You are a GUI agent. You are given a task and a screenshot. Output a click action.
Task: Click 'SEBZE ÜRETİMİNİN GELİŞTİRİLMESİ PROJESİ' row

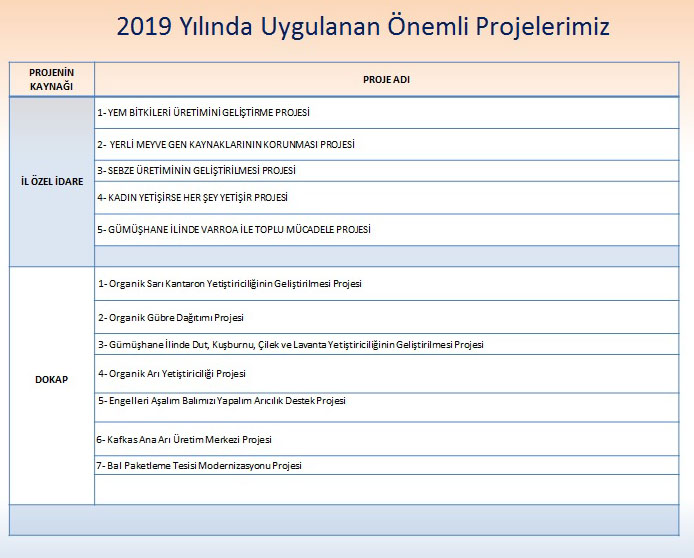(386, 171)
